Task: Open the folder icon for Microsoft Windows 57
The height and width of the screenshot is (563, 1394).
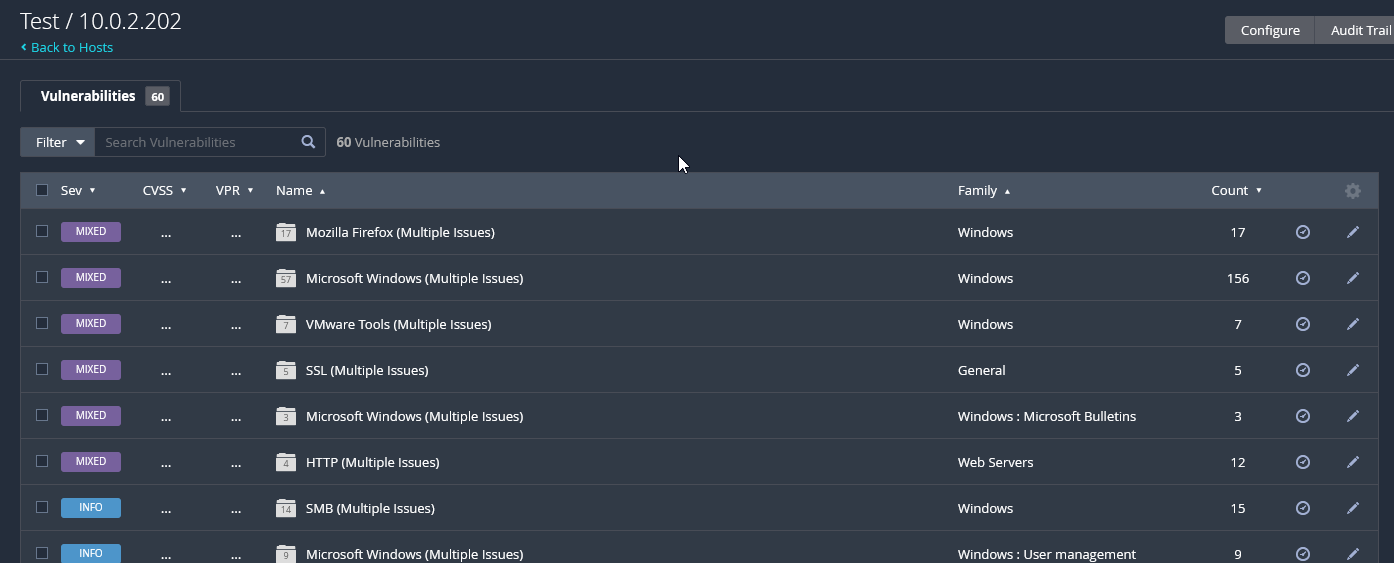Action: tap(286, 279)
